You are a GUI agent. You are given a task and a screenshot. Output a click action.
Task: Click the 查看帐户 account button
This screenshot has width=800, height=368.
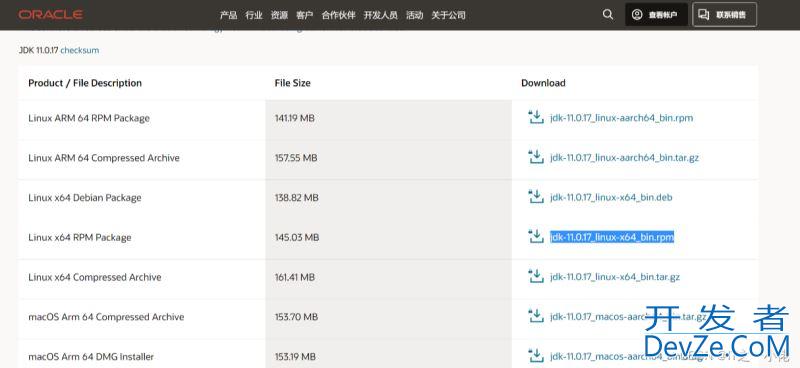tap(656, 14)
